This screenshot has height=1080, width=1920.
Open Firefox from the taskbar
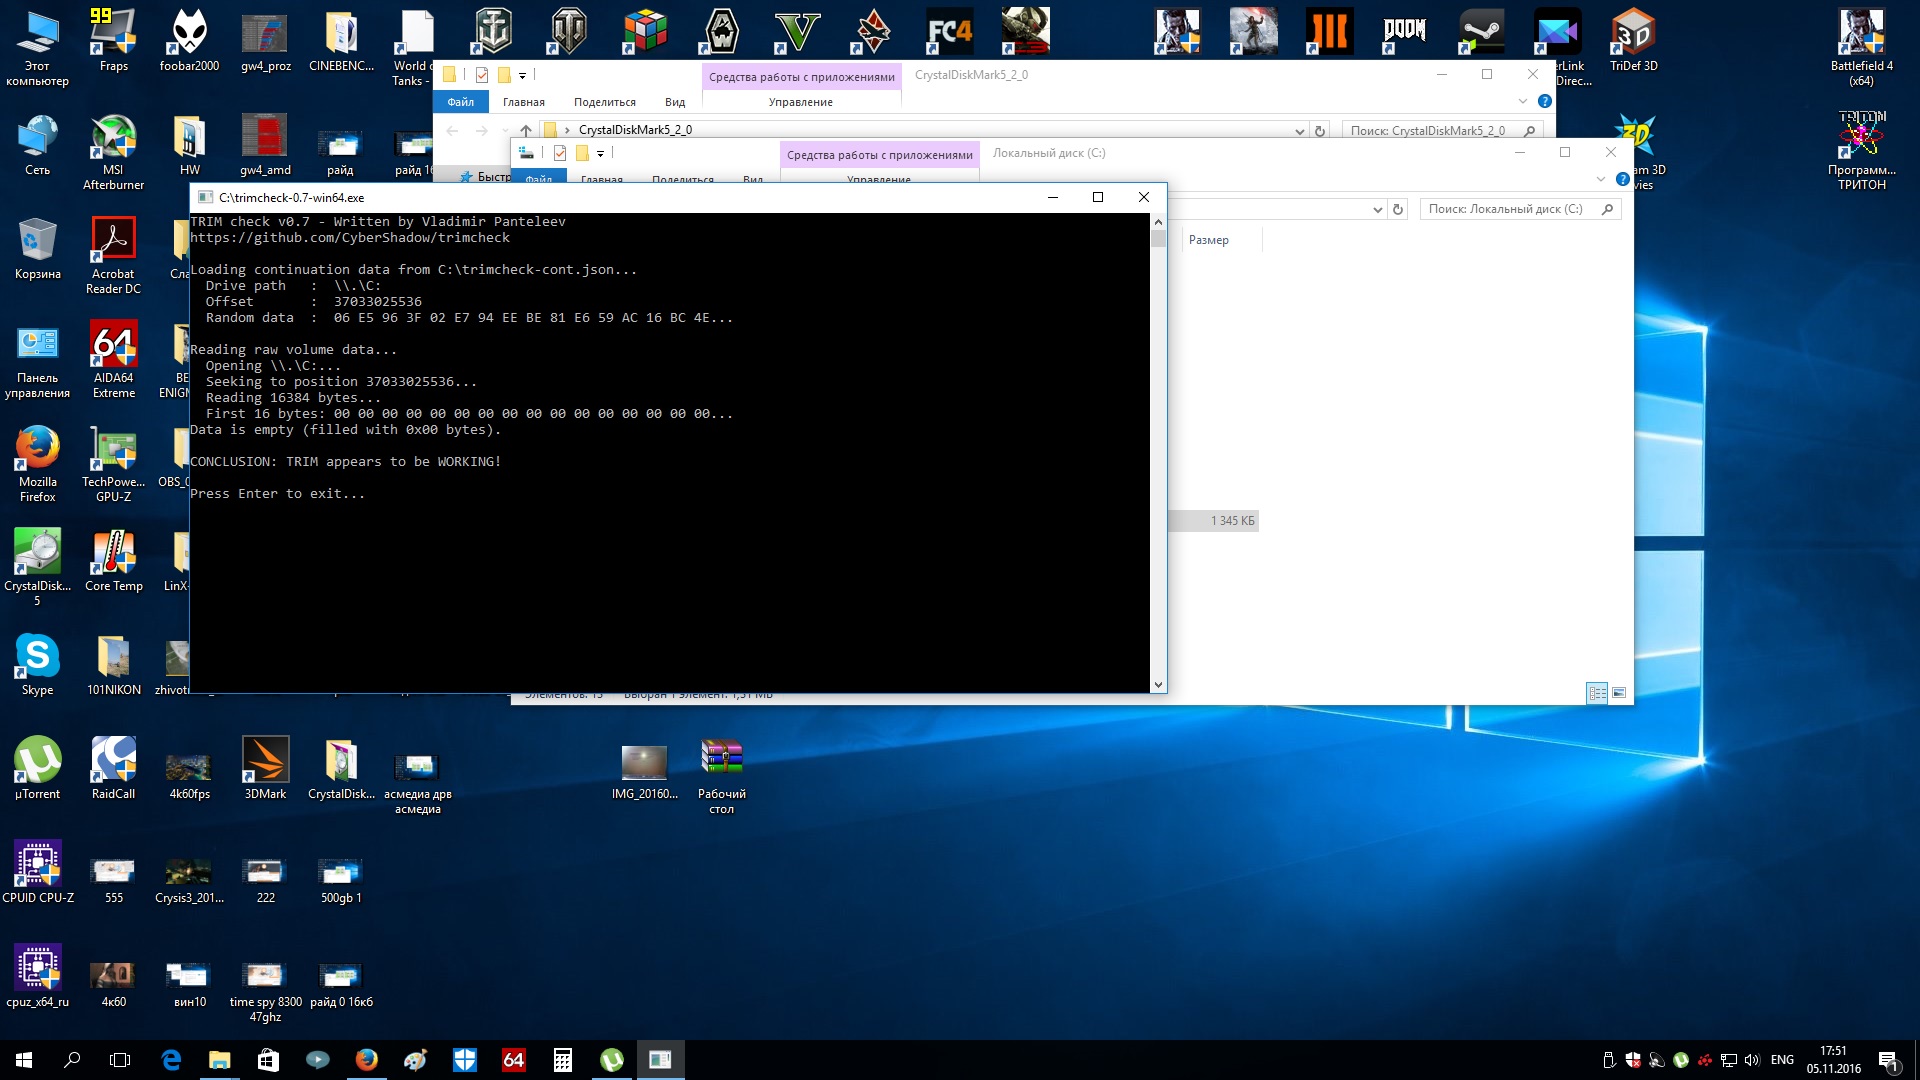[367, 1060]
